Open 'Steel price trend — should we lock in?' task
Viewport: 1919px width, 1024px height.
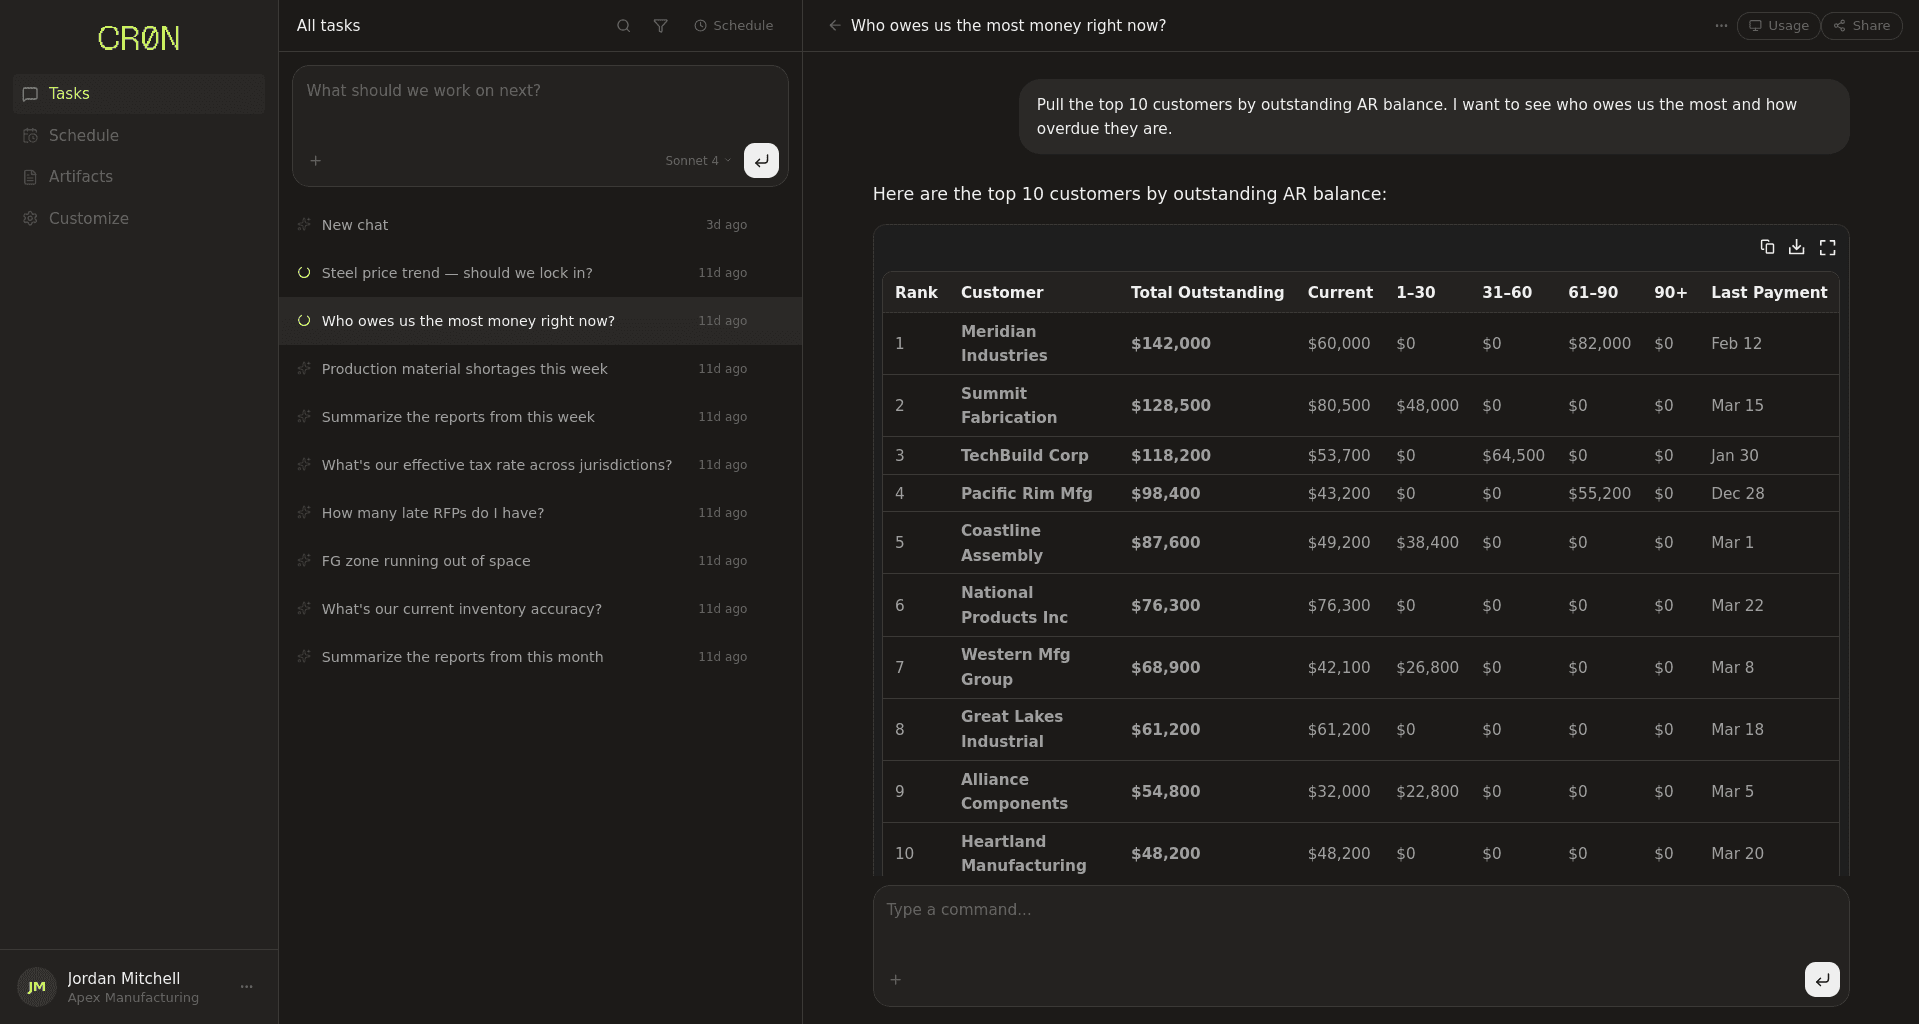(540, 273)
